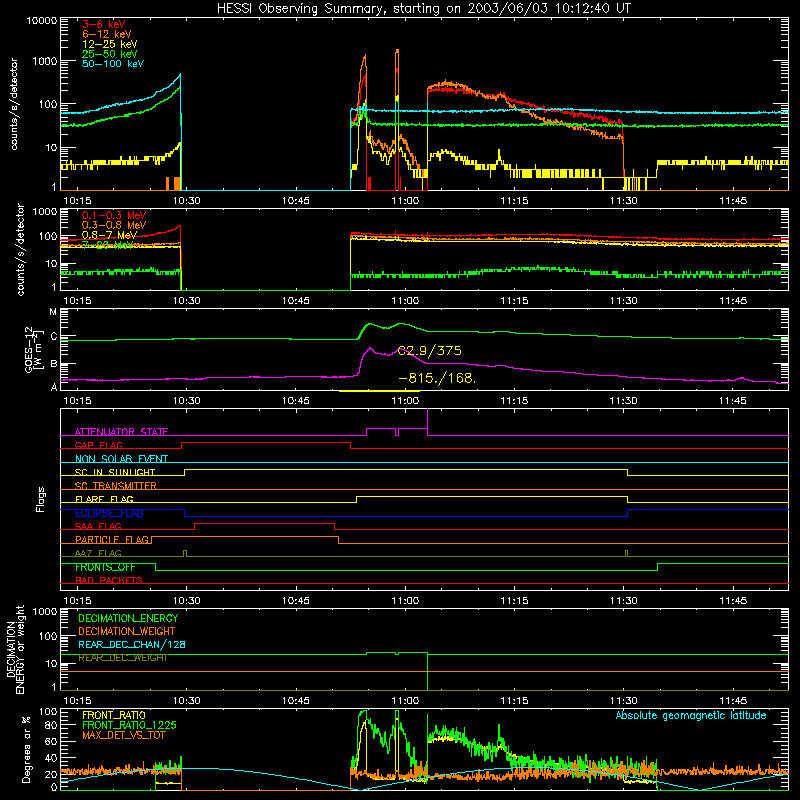Select the 3-6 keV legend label
This screenshot has width=800, height=800.
click(x=104, y=24)
